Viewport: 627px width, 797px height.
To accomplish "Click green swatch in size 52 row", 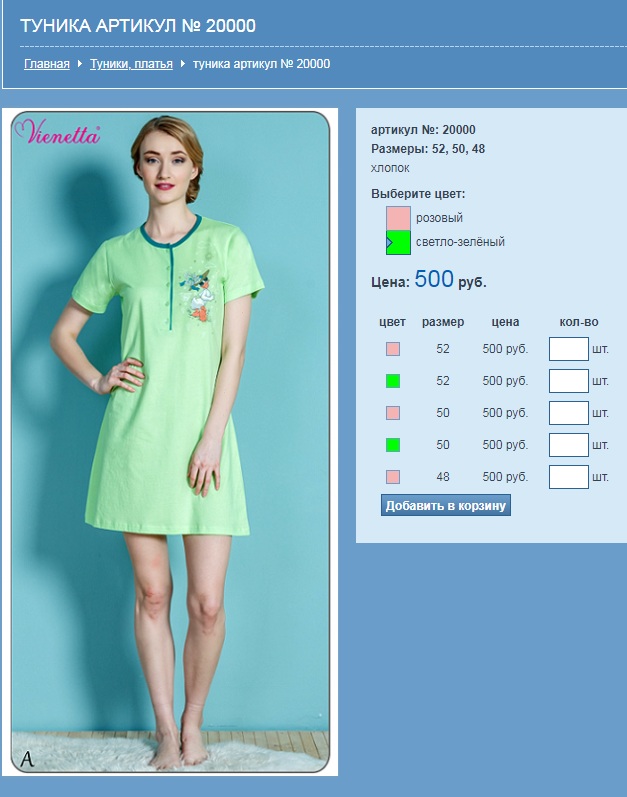I will point(393,381).
